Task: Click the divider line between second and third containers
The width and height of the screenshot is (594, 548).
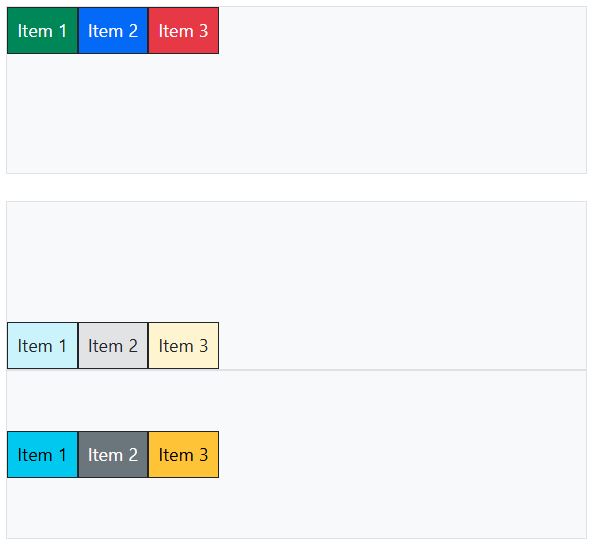Action: click(297, 370)
